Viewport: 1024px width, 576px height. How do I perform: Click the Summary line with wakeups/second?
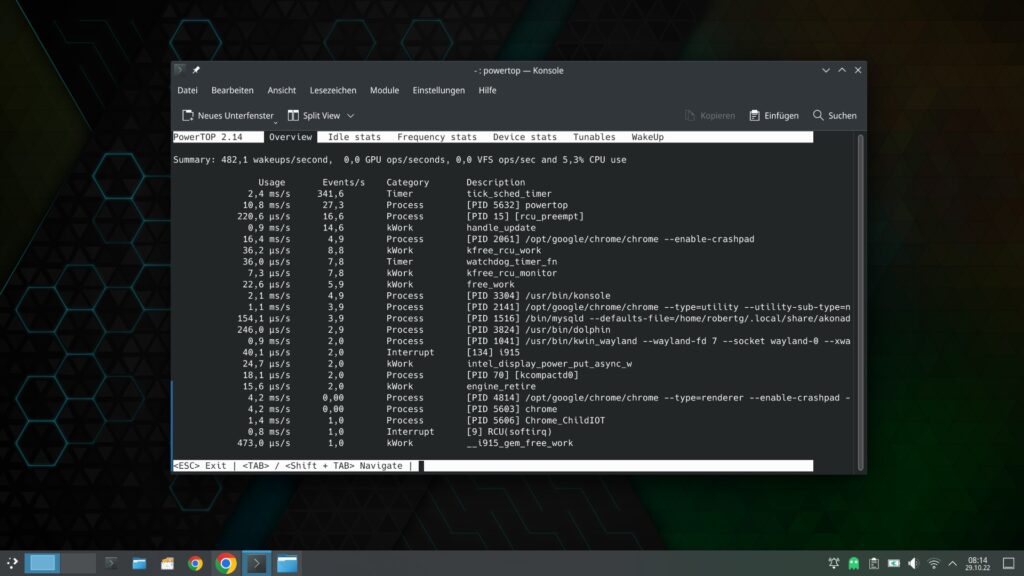coord(400,160)
